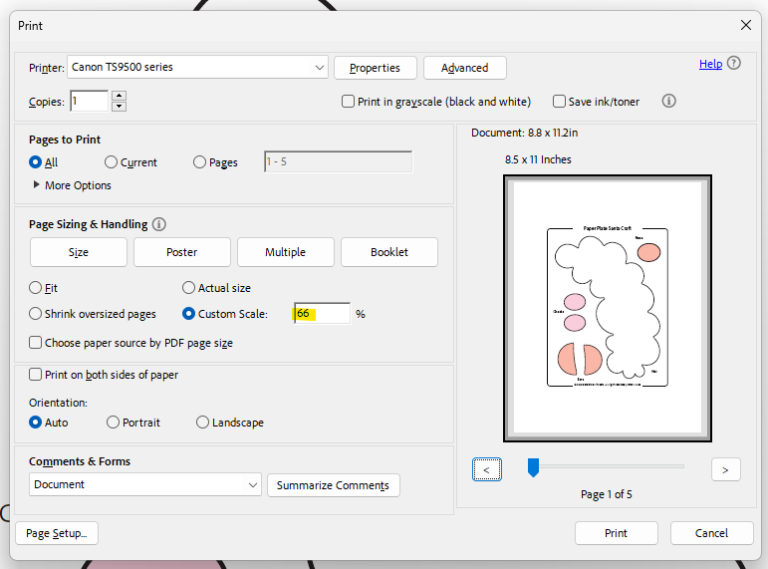Select the Landscape orientation radio button
Viewport: 768px width, 569px height.
click(x=203, y=423)
